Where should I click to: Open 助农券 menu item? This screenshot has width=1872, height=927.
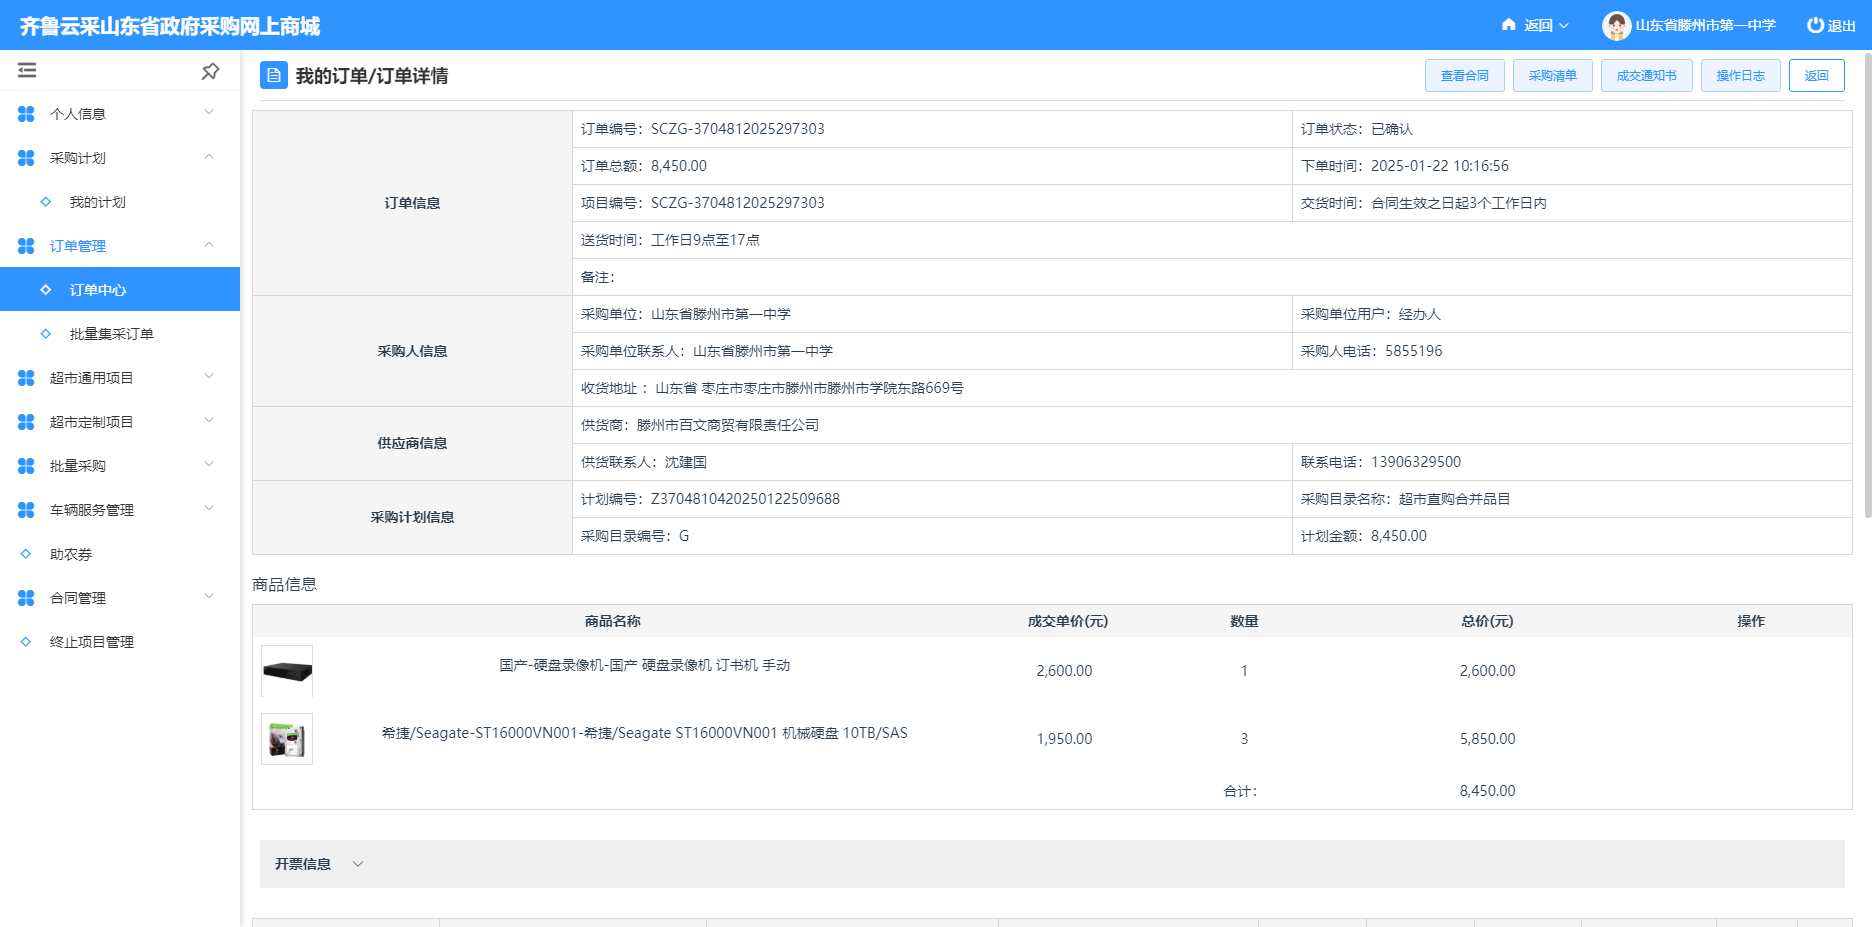pos(71,554)
